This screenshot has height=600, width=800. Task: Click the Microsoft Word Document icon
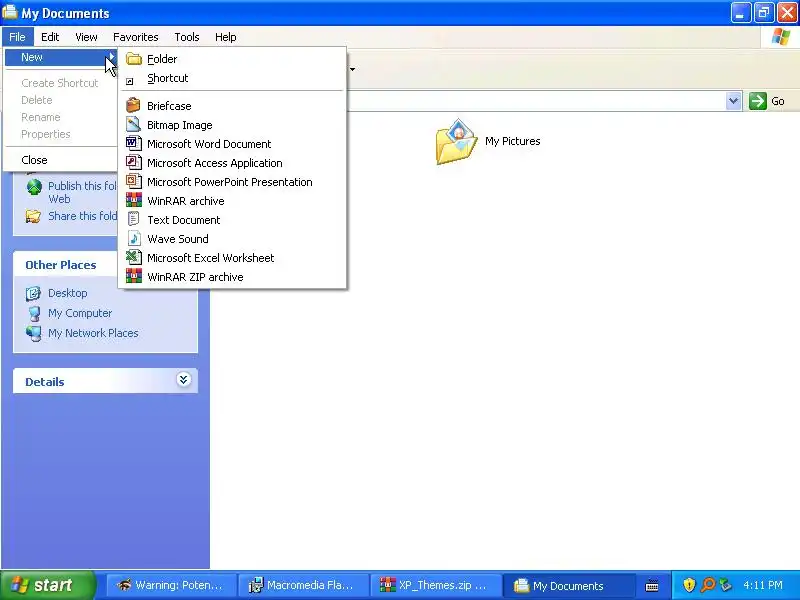point(133,143)
